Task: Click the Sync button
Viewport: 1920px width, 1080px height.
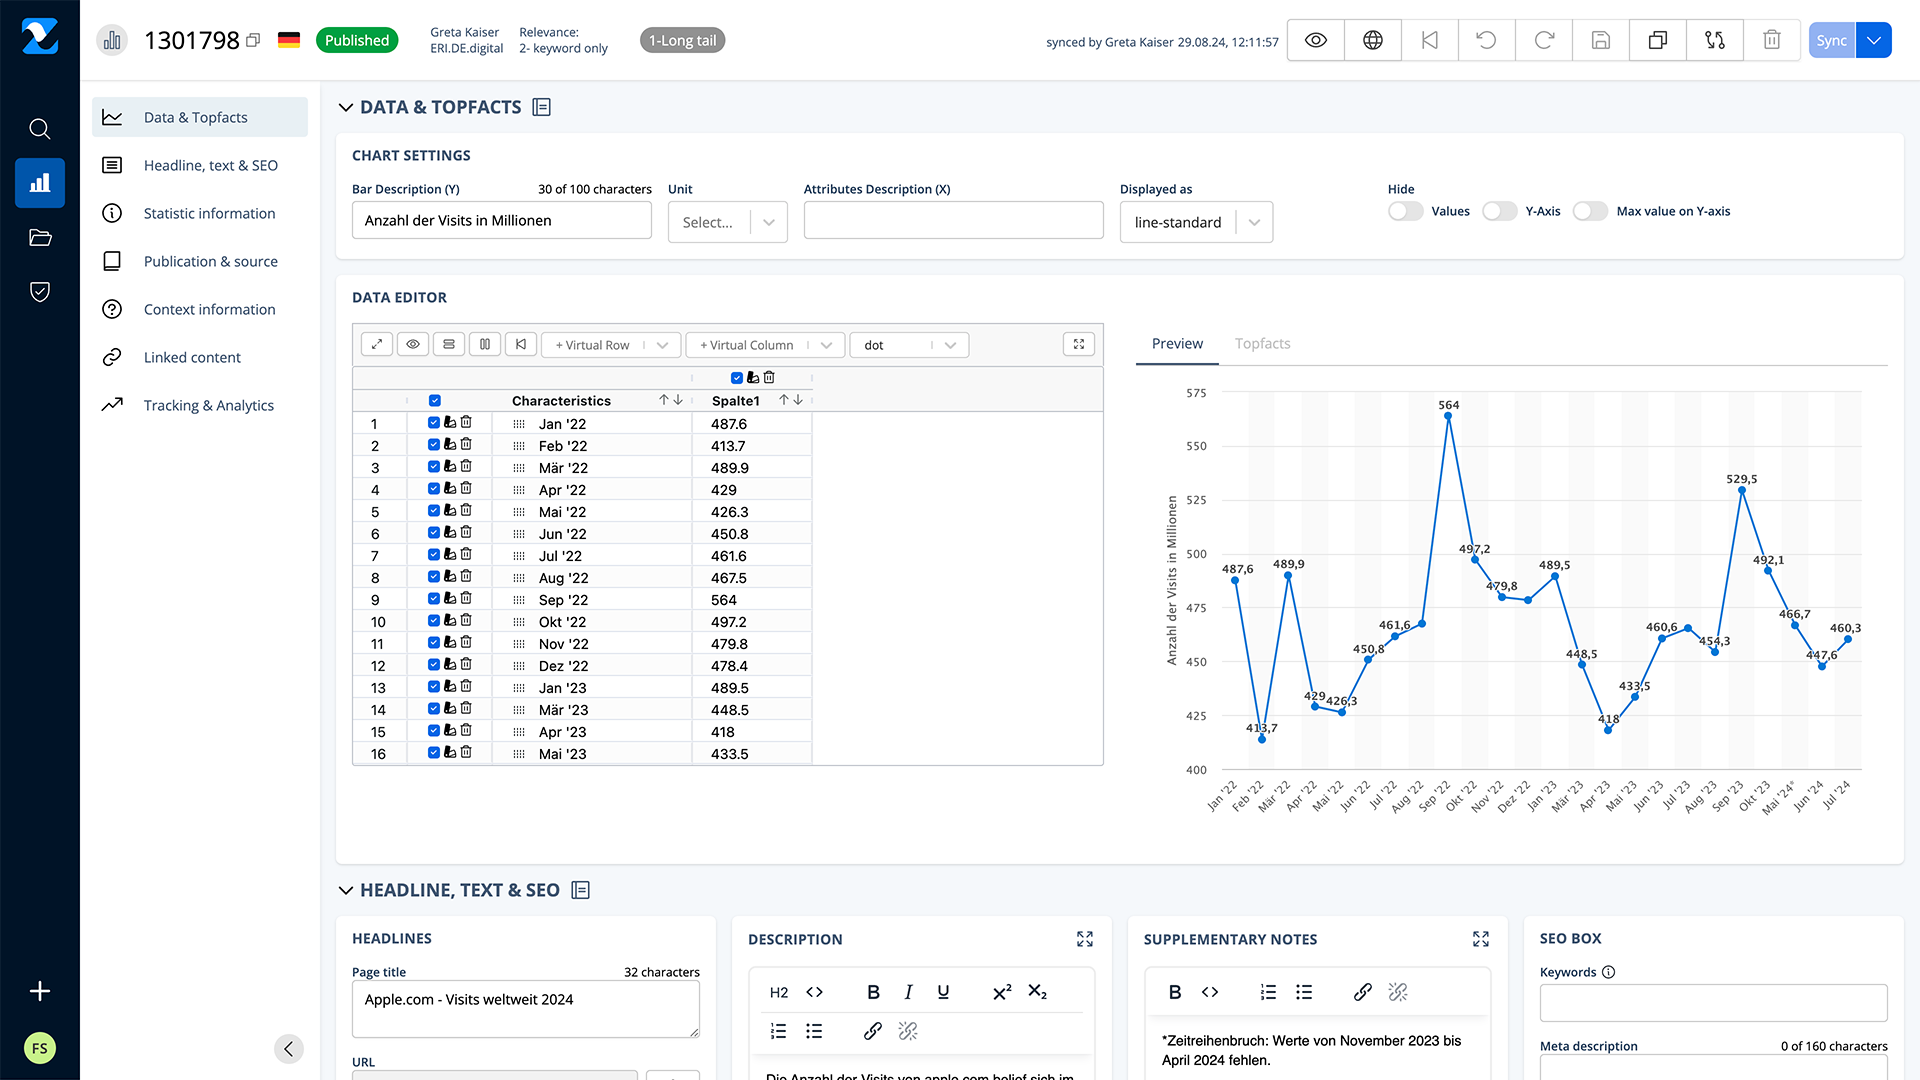Action: tap(1831, 40)
